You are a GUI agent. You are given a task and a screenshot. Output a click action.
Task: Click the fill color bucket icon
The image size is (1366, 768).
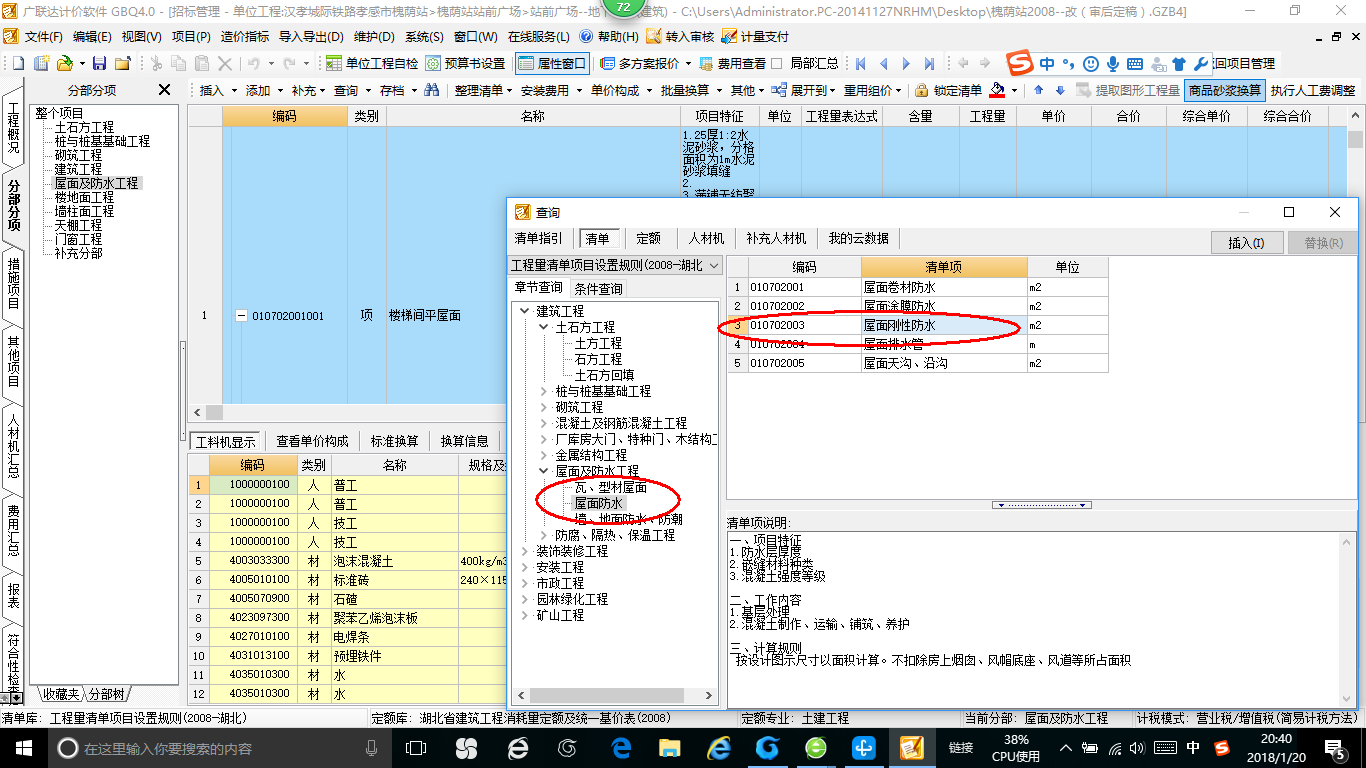click(997, 90)
